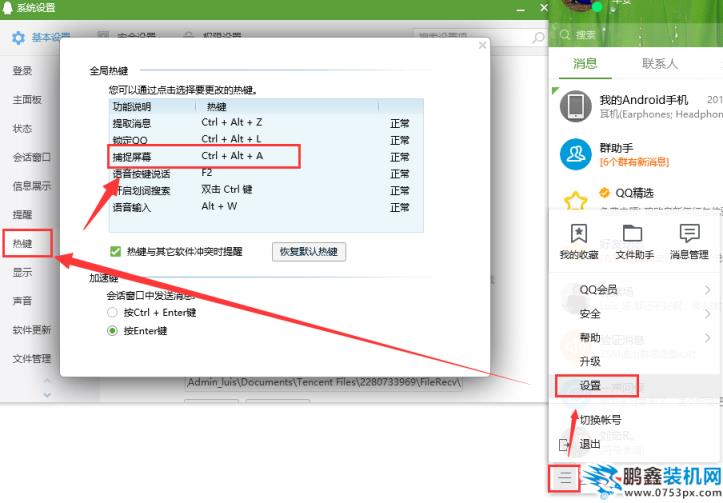Open 群助手 conversation
This screenshot has width=723, height=503.
pos(636,154)
